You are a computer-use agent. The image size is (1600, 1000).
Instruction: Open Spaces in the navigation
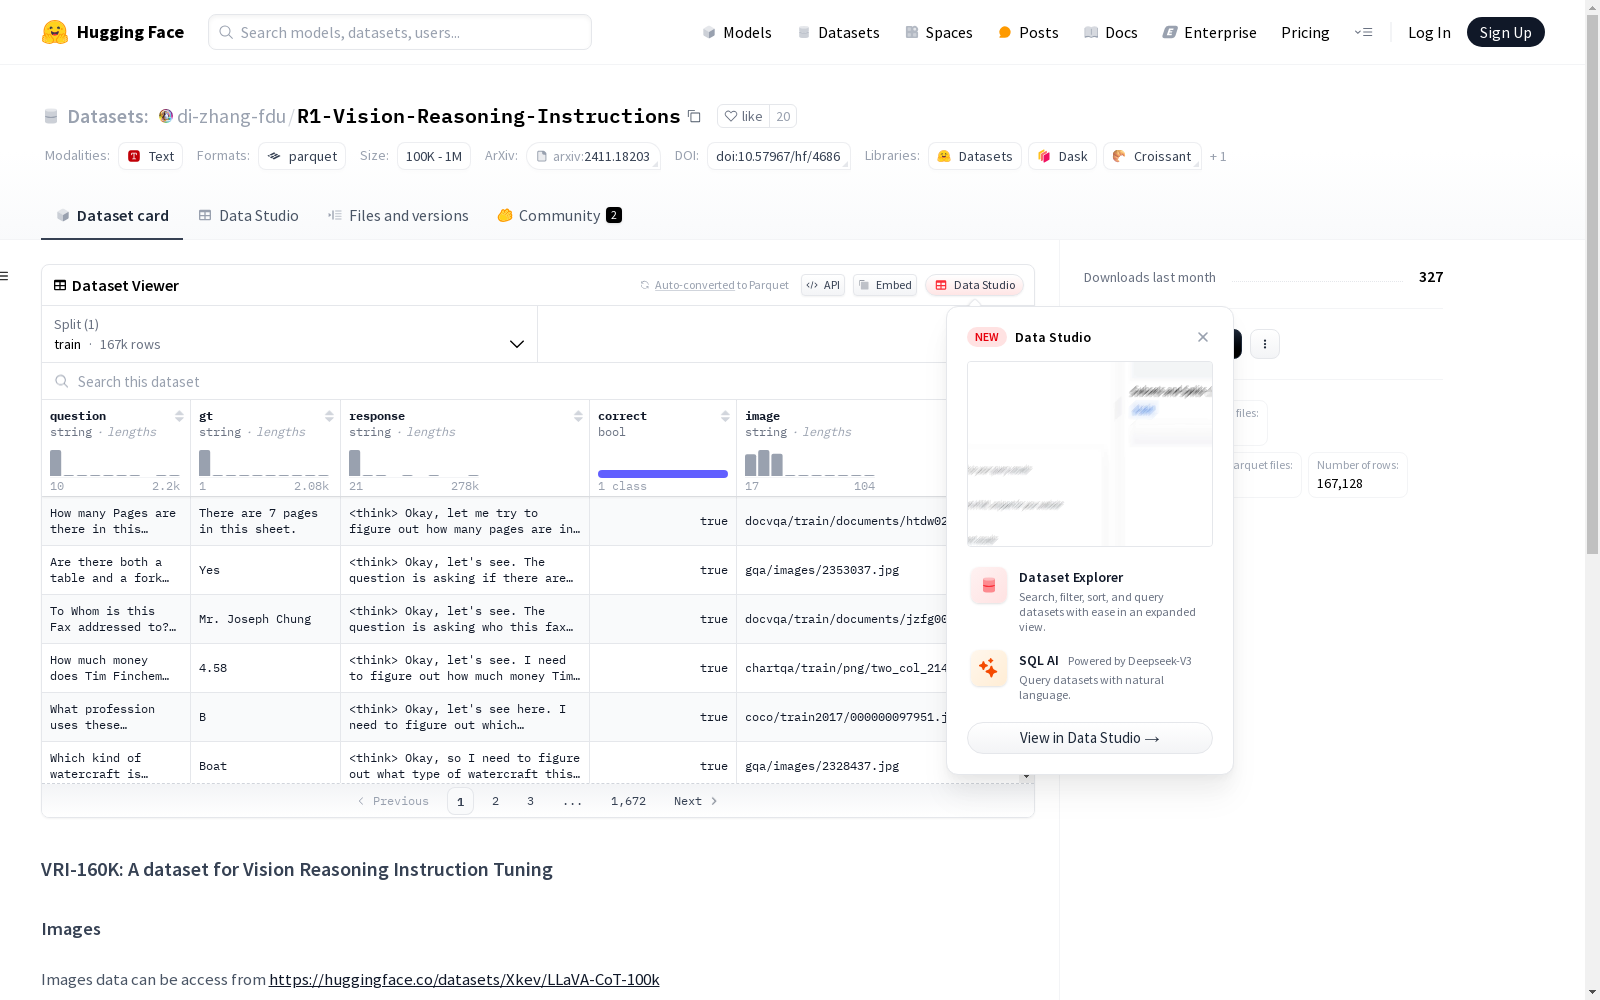coord(939,32)
